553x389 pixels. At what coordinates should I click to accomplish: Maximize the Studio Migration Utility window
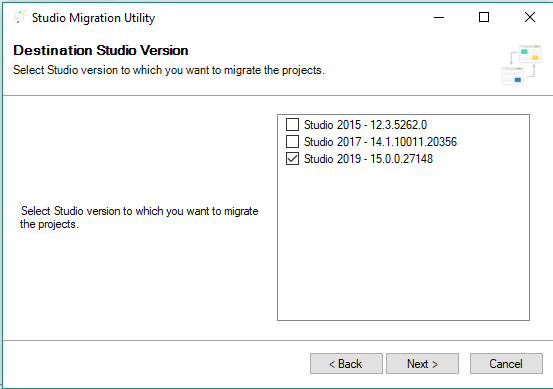484,17
